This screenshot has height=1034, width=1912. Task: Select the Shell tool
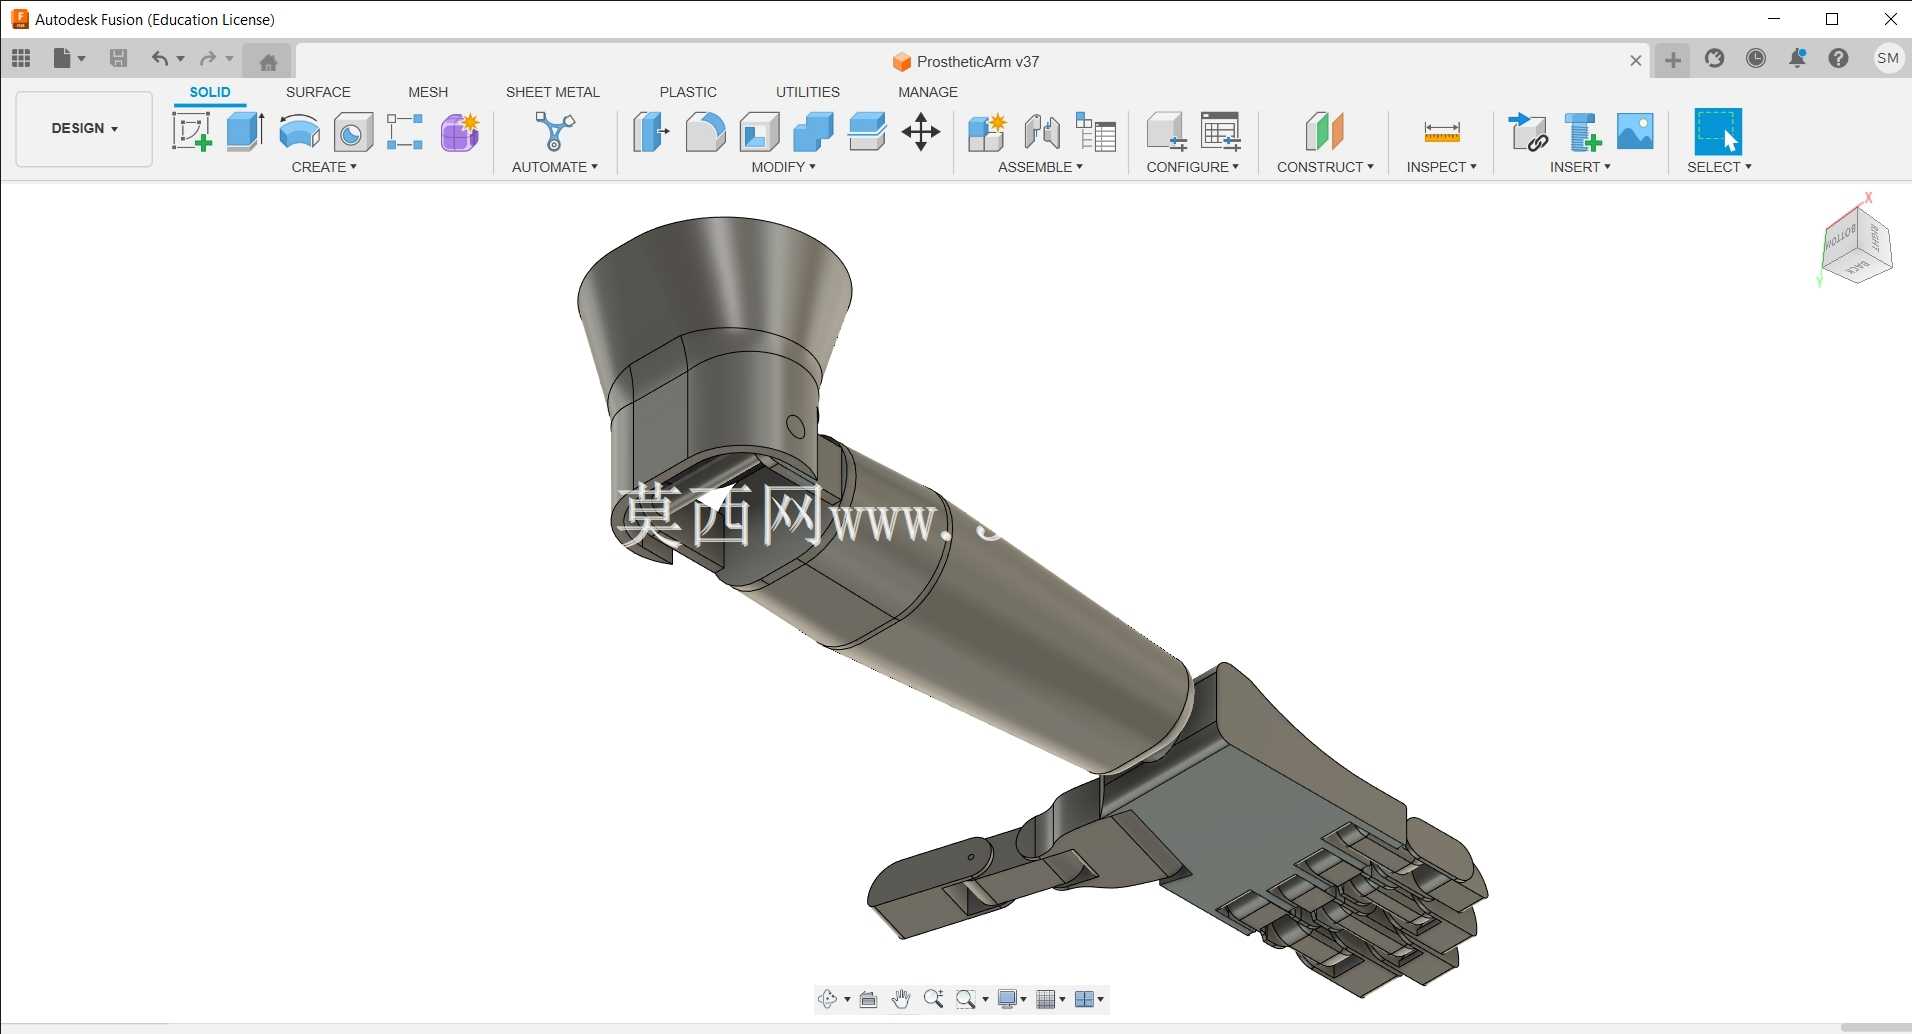click(759, 131)
